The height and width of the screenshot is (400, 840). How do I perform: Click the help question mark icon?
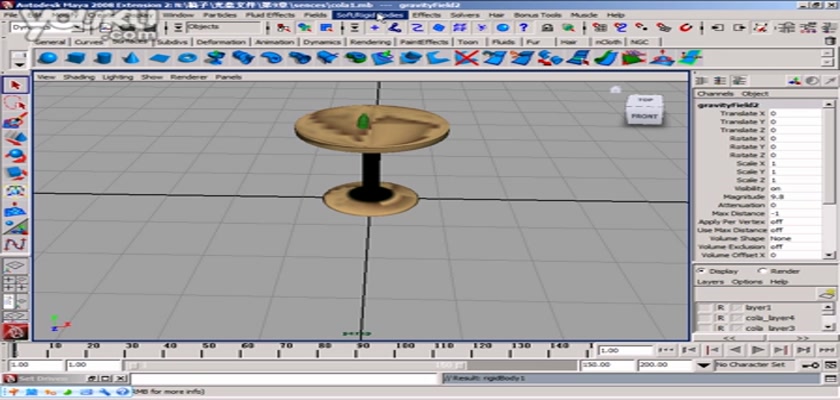[x=523, y=28]
